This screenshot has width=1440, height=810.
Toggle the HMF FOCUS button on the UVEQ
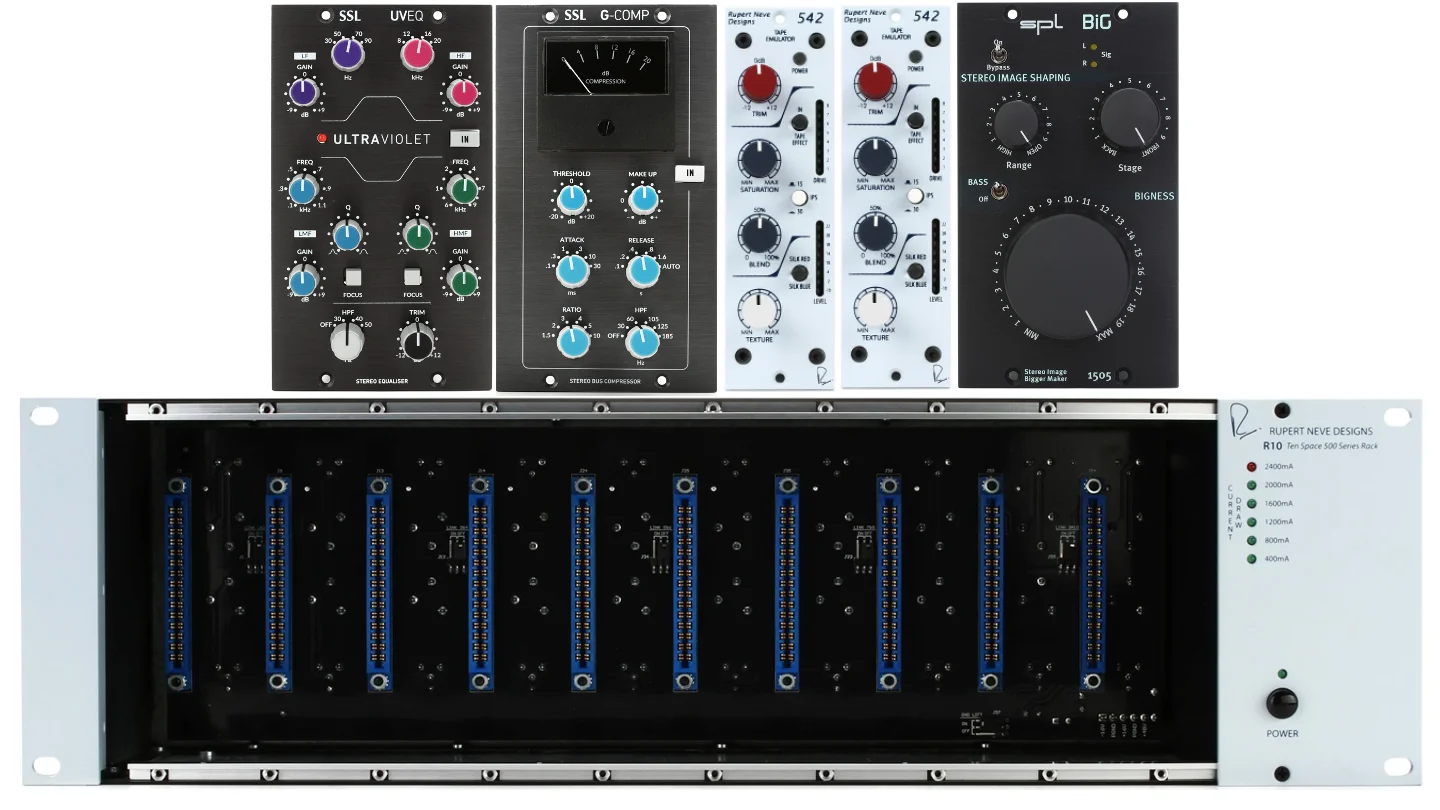(413, 276)
